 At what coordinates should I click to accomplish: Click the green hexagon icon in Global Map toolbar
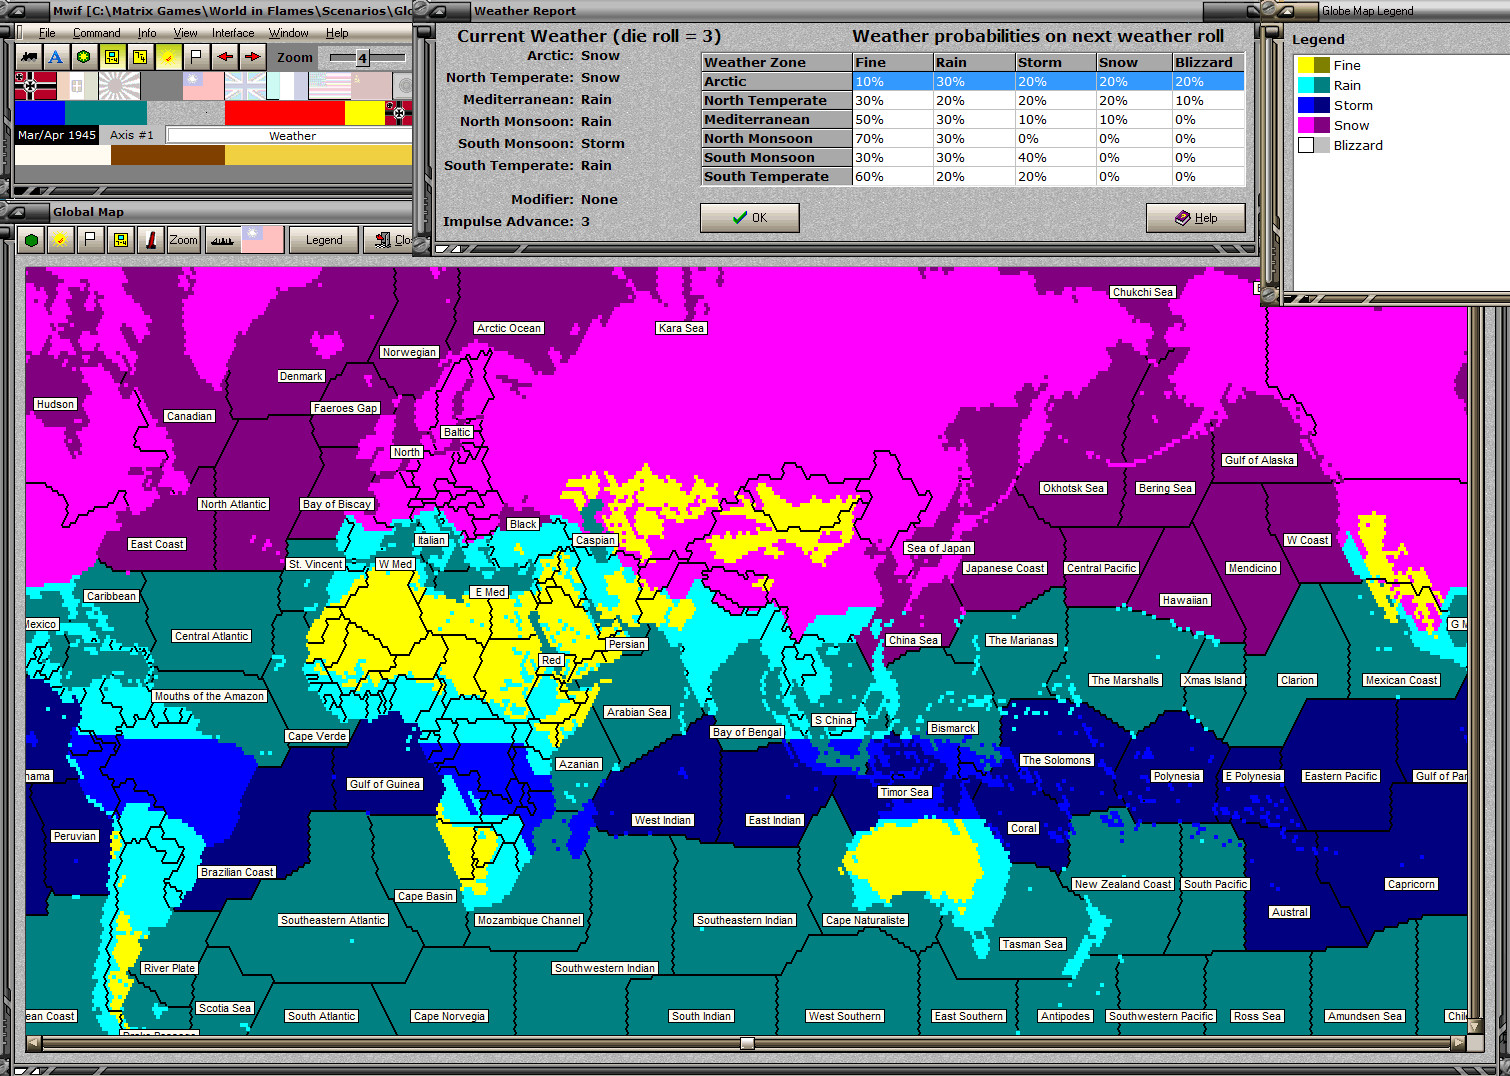32,240
